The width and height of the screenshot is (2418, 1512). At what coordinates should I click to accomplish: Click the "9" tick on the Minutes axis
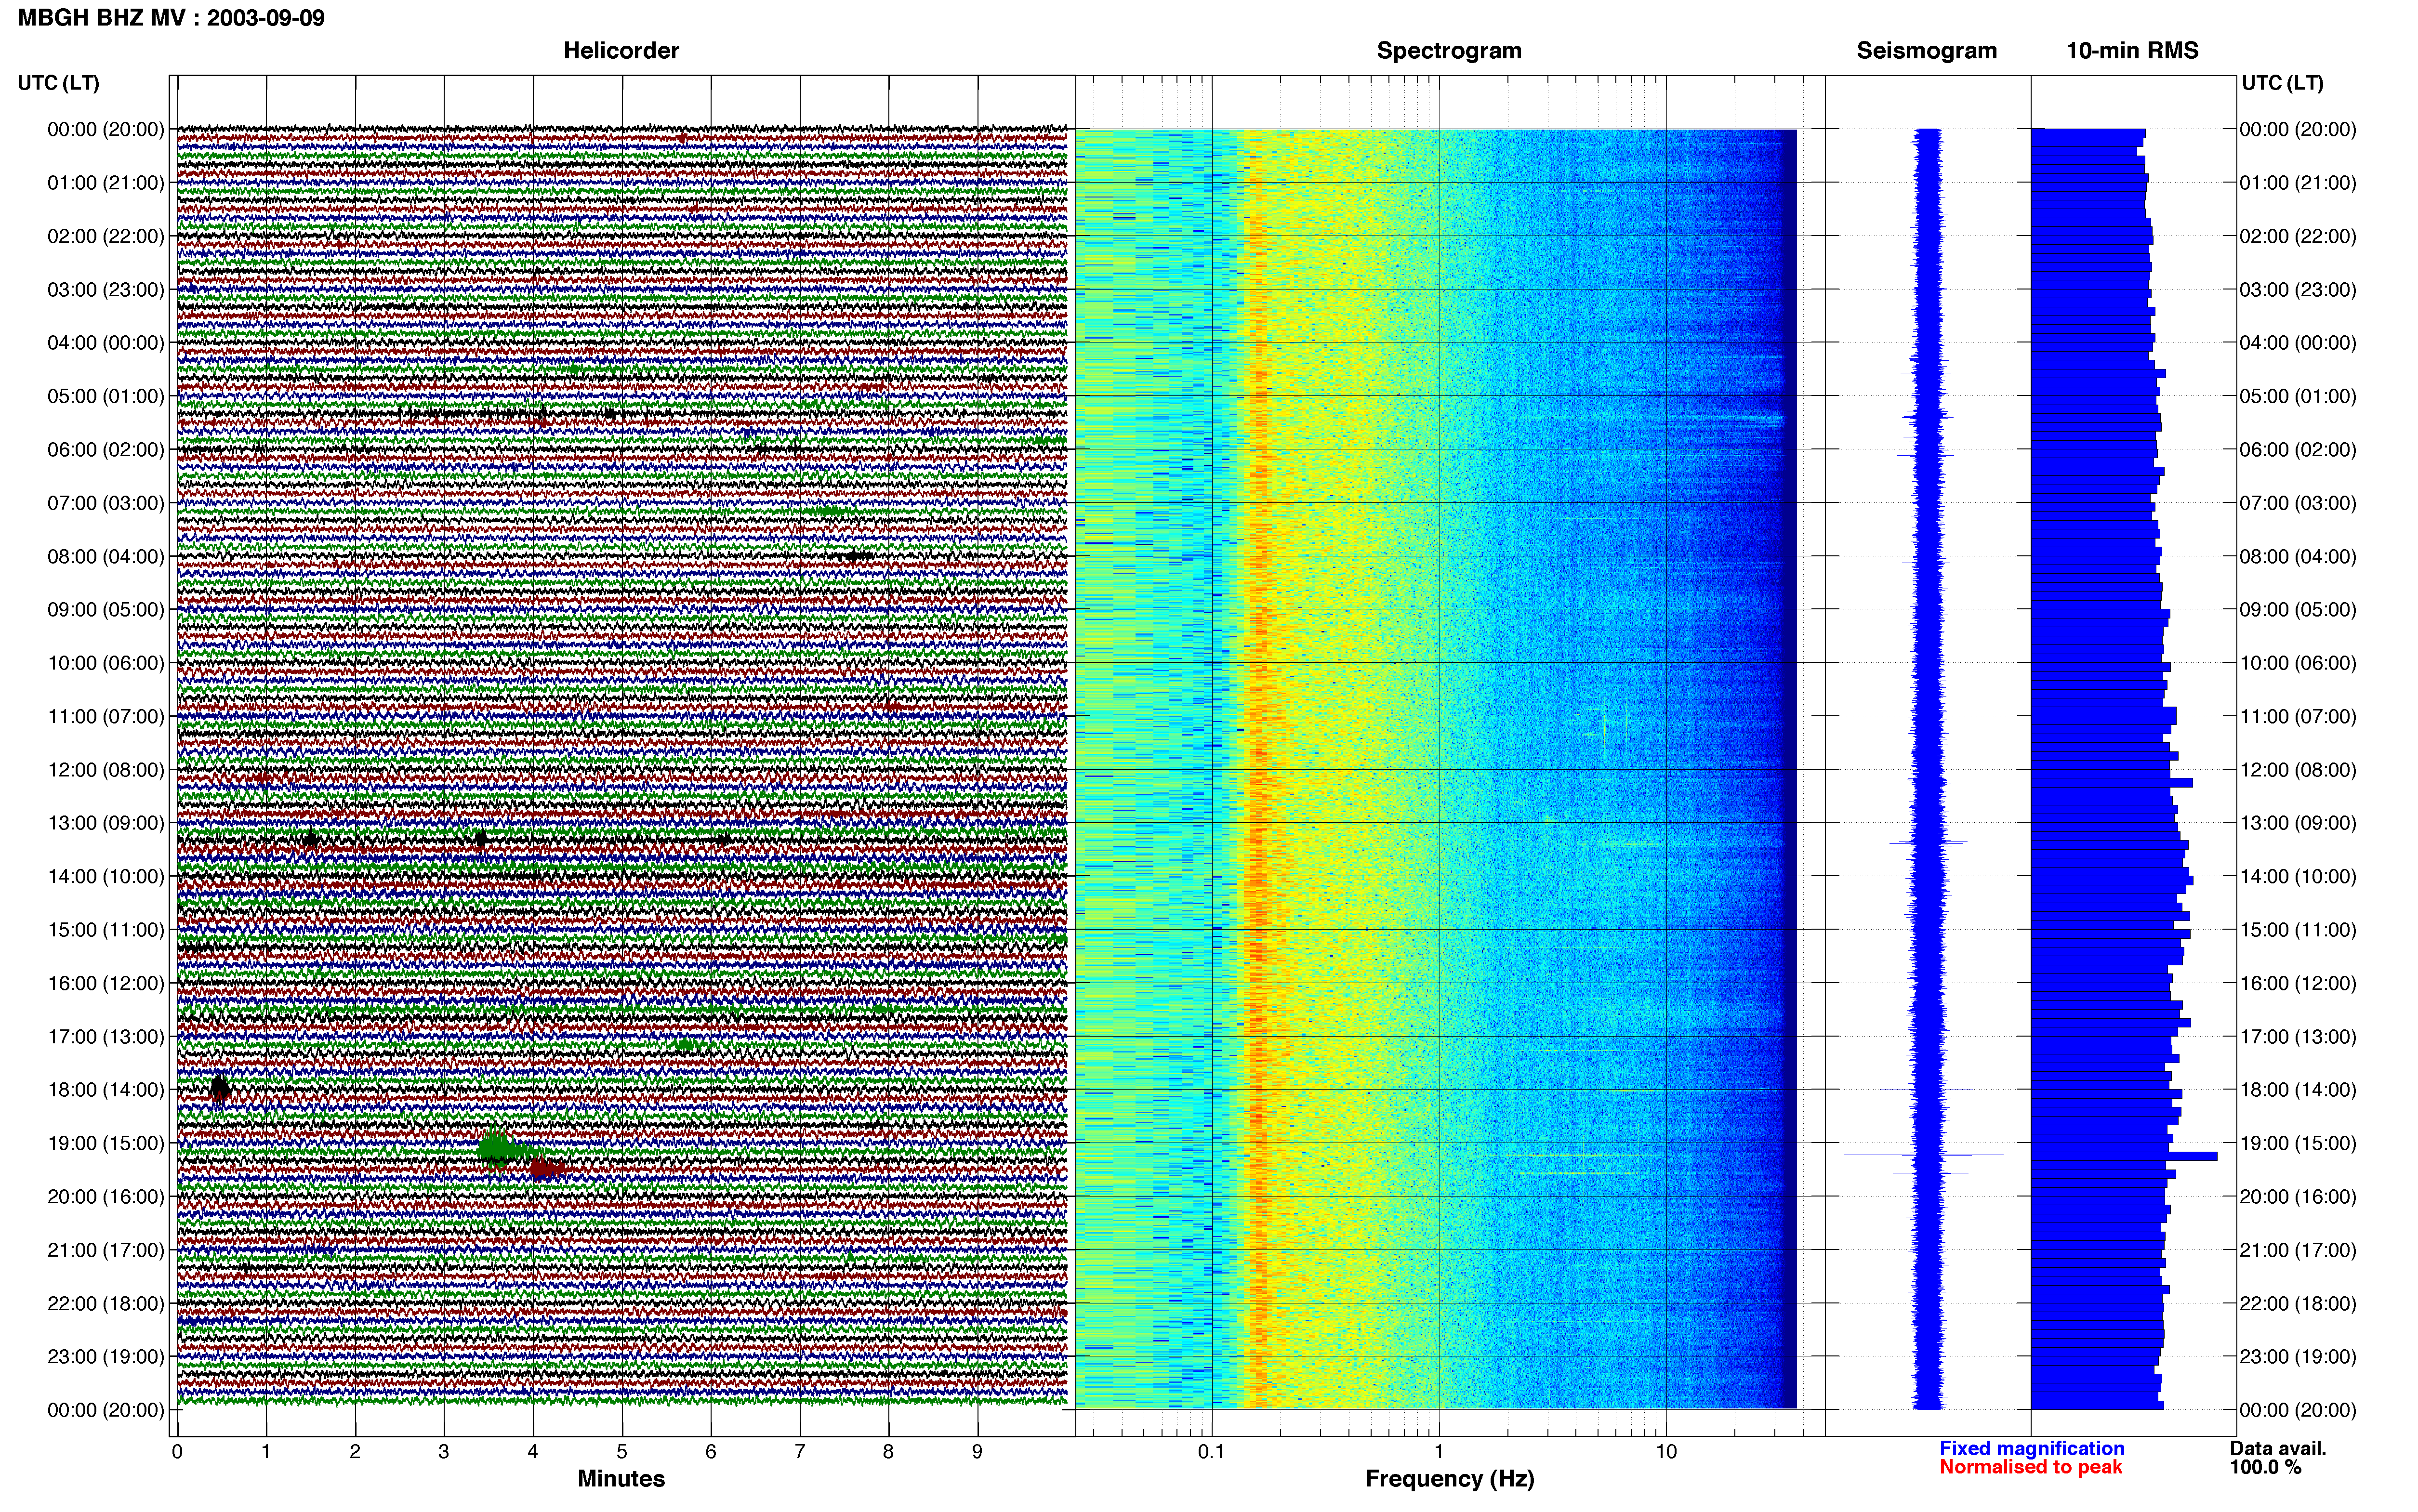click(977, 1452)
